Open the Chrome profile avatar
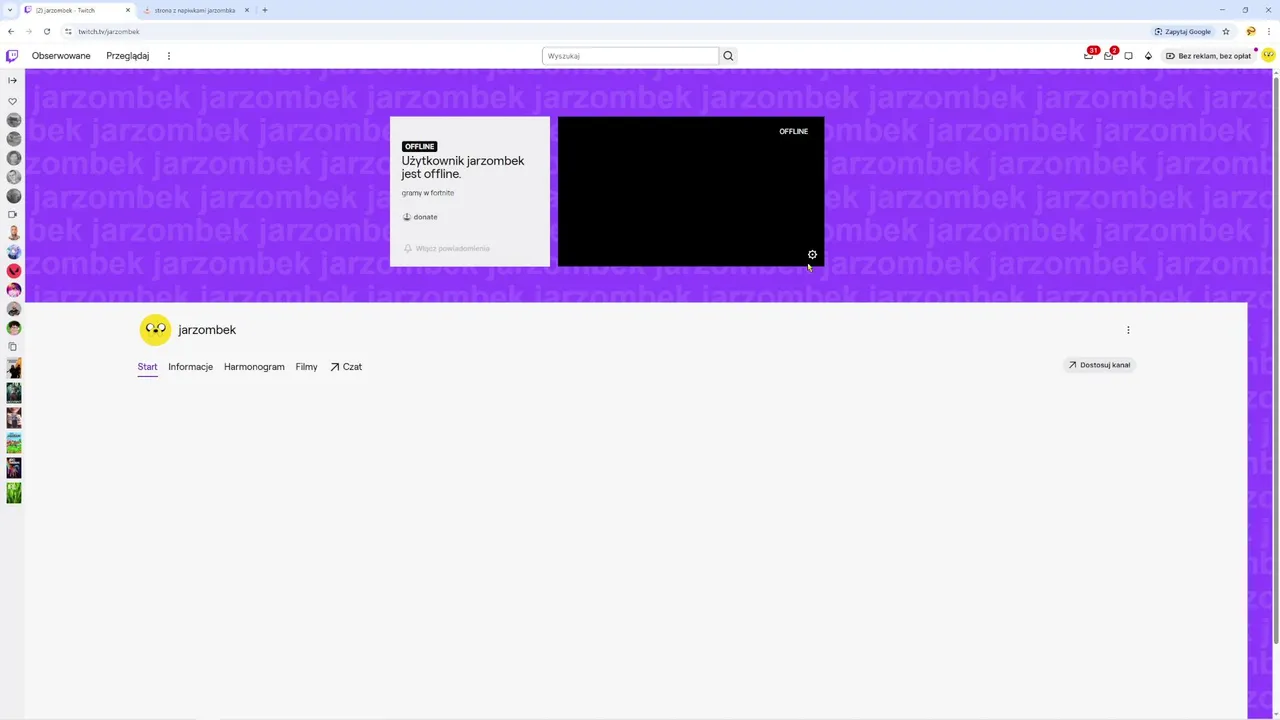 point(1251,31)
